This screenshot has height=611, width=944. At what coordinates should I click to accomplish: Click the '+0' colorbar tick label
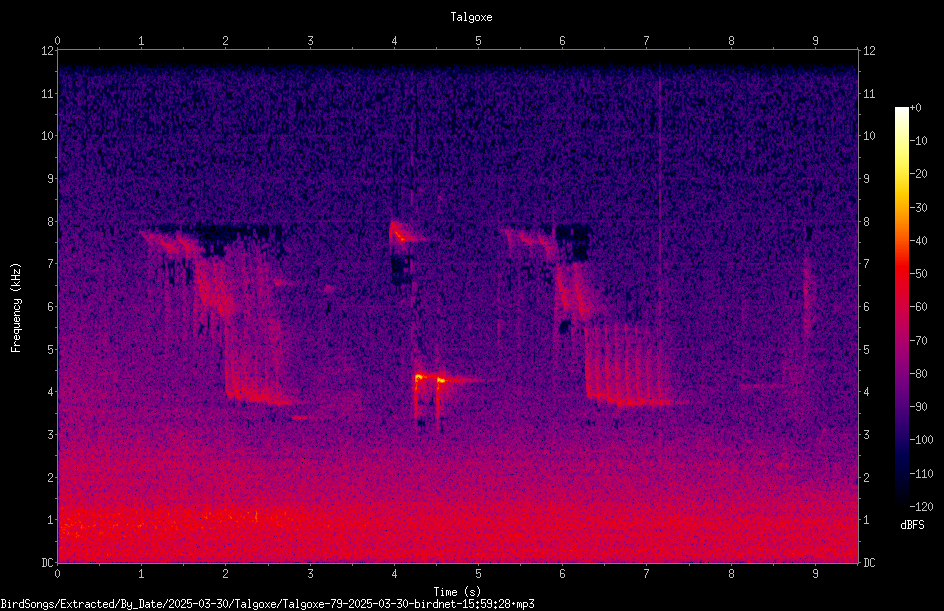point(915,108)
